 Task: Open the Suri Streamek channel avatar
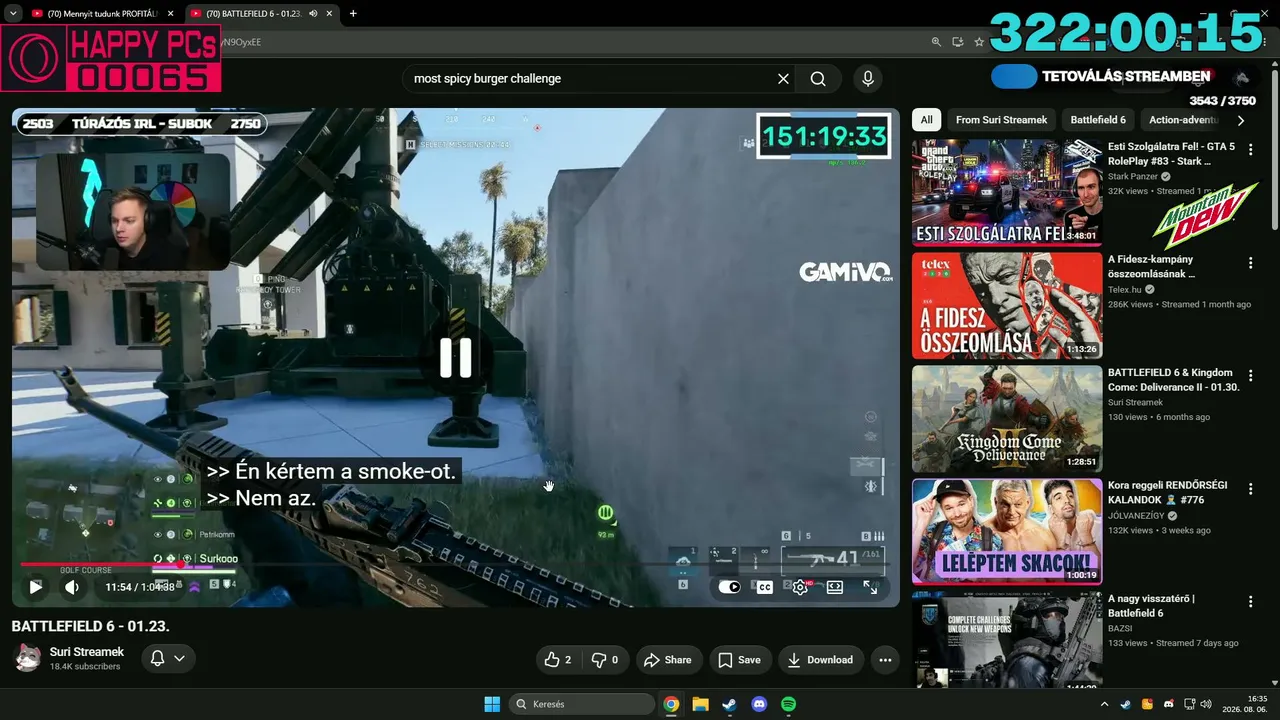pyautogui.click(x=27, y=658)
